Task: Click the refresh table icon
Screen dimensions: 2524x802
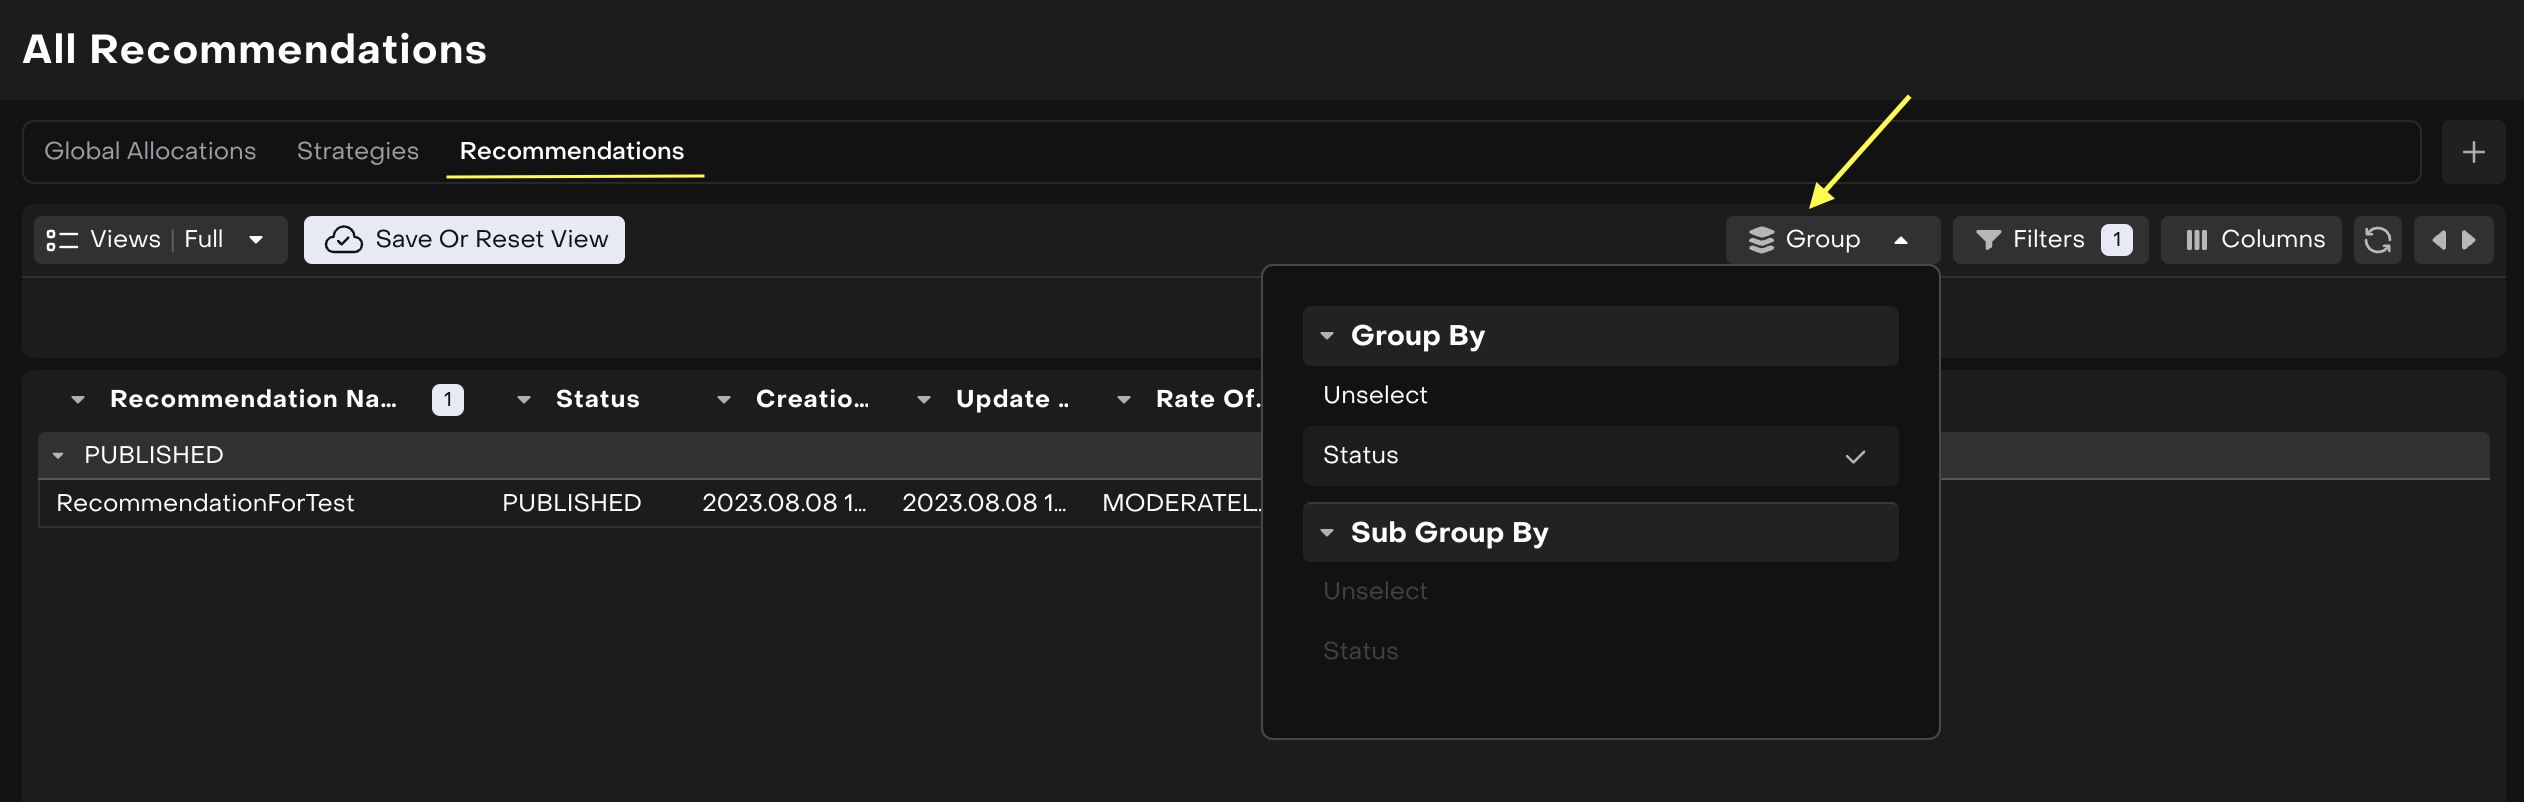Action: [x=2377, y=240]
